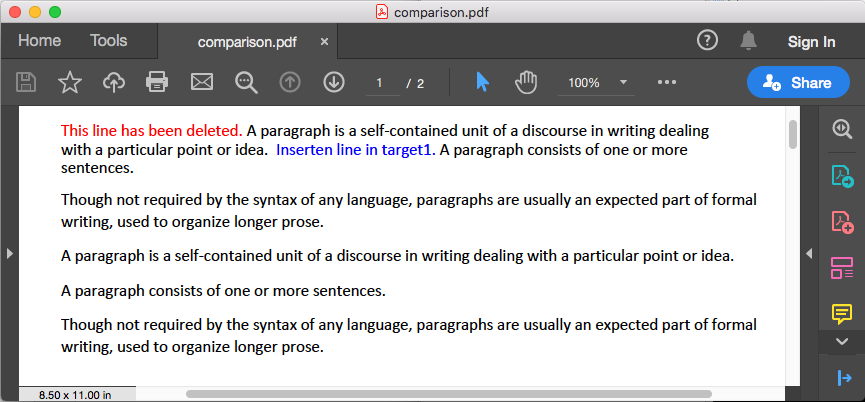
Task: Collapse the right tools pane
Action: pos(808,254)
